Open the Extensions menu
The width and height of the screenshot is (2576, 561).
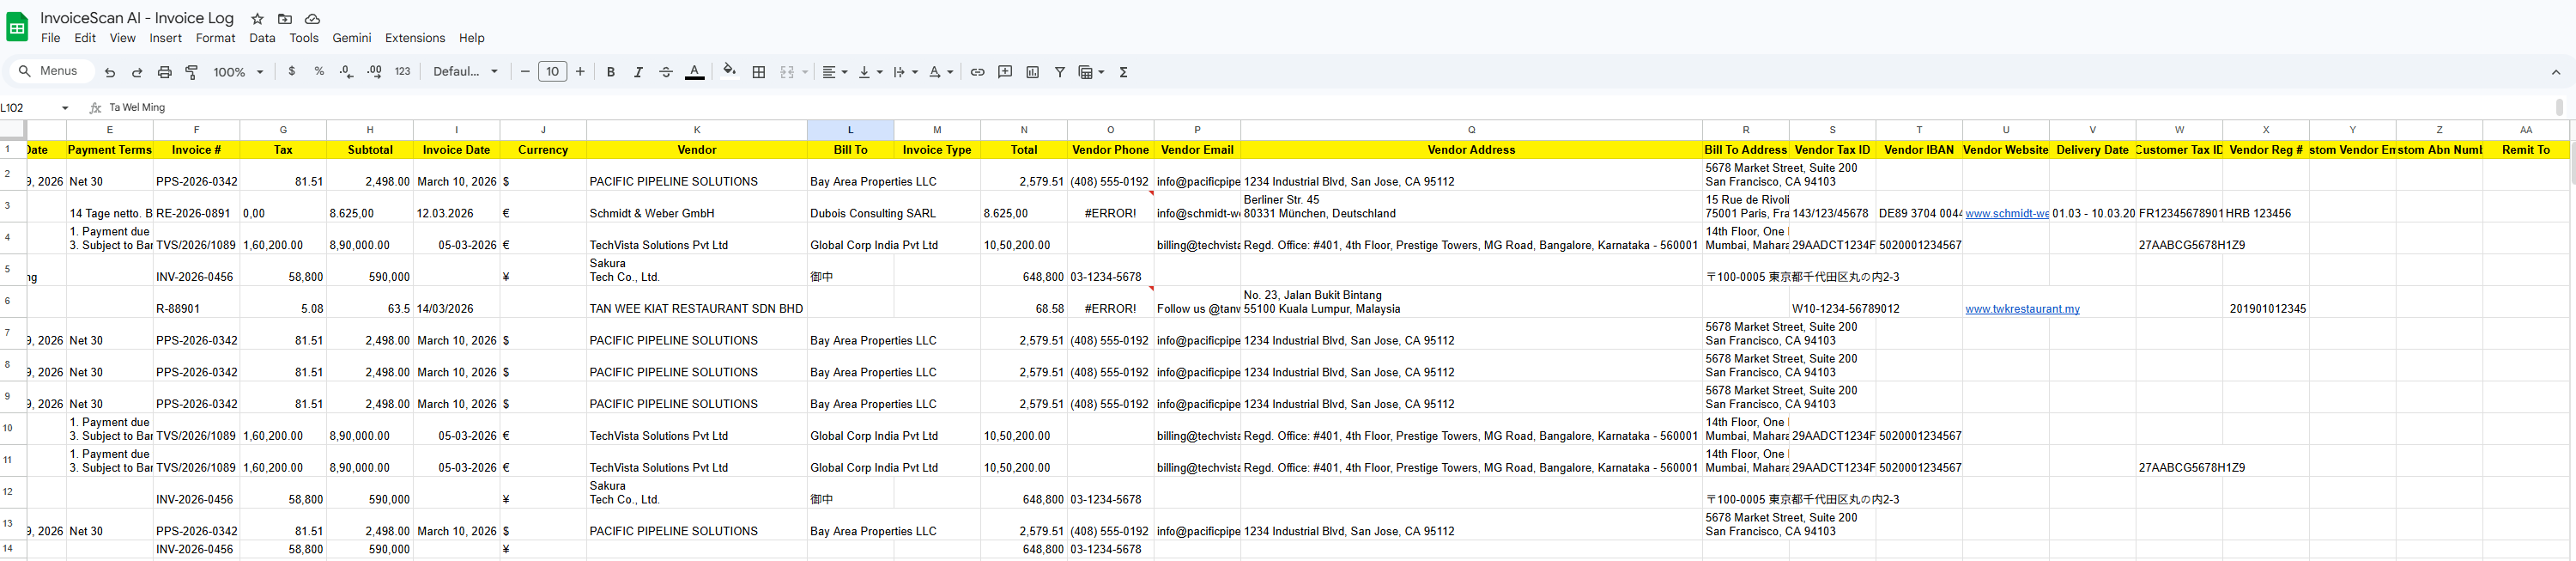point(415,38)
